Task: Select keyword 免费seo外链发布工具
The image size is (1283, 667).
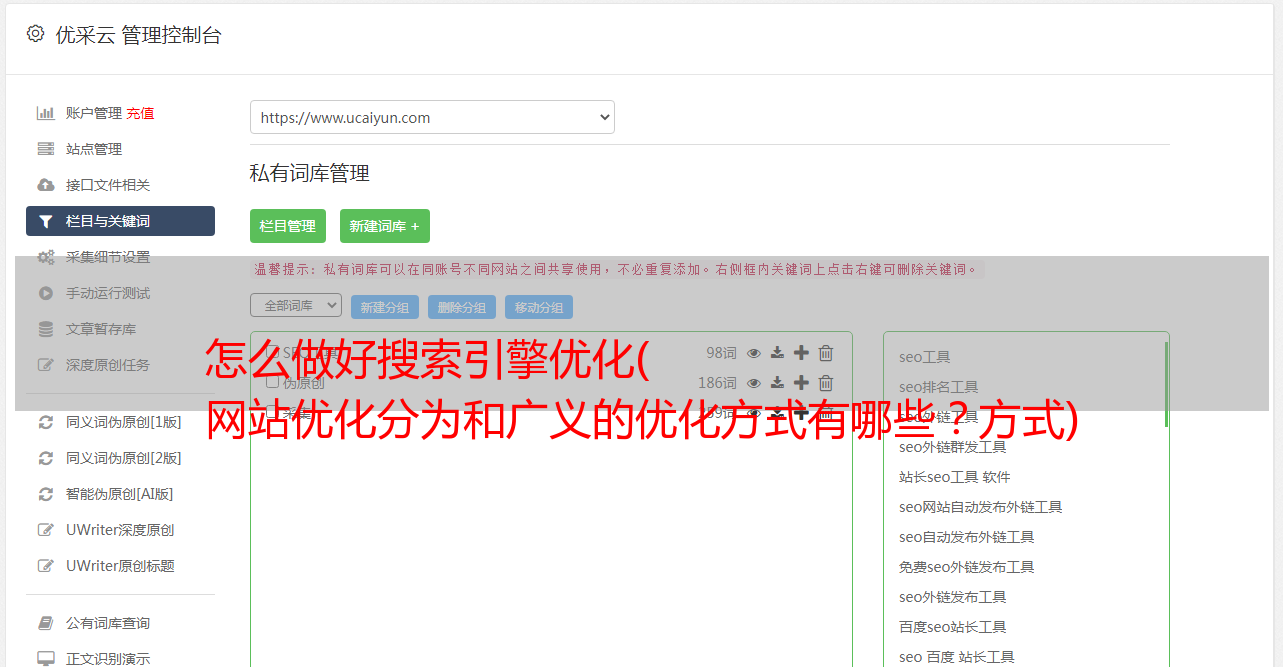Action: click(967, 567)
